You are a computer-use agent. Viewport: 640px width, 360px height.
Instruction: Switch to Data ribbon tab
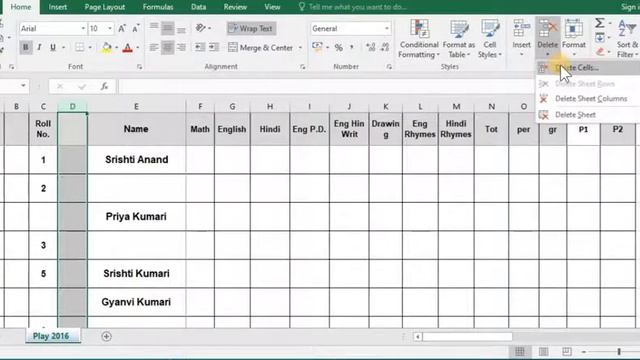(x=198, y=7)
